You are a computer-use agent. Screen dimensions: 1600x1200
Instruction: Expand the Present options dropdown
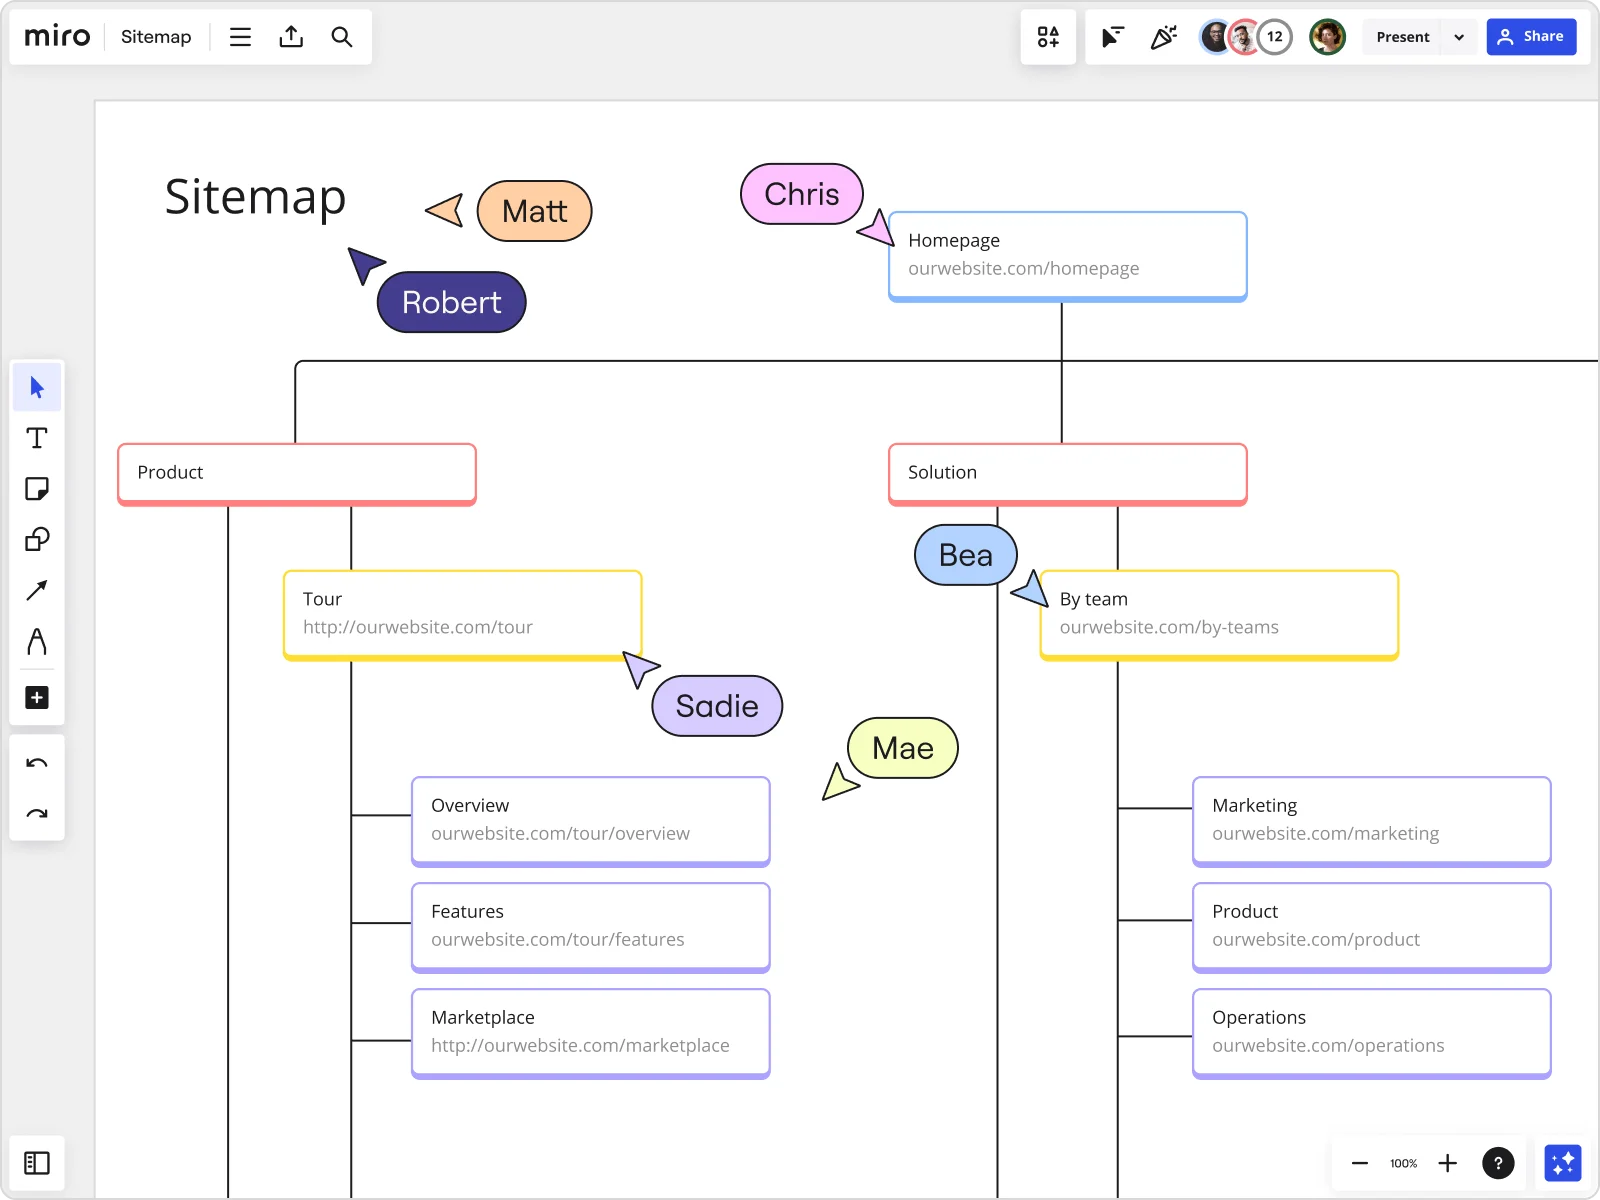coord(1459,37)
